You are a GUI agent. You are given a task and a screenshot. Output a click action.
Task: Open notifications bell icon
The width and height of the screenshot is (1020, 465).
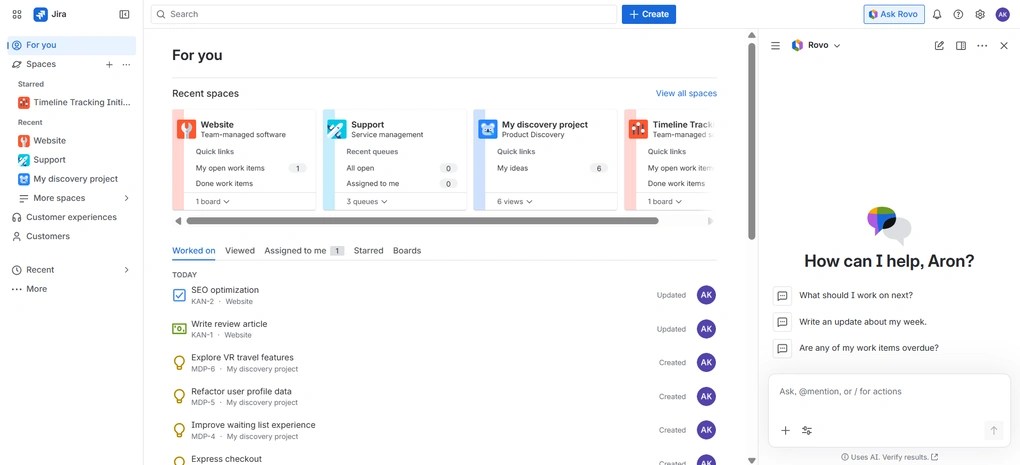tap(937, 14)
